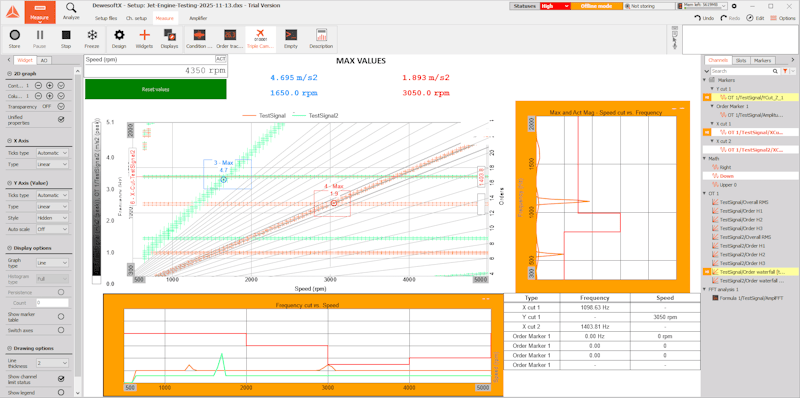Viewport: 800px width, 398px height.
Task: Click the red filter funnel icon
Action: pos(785,71)
